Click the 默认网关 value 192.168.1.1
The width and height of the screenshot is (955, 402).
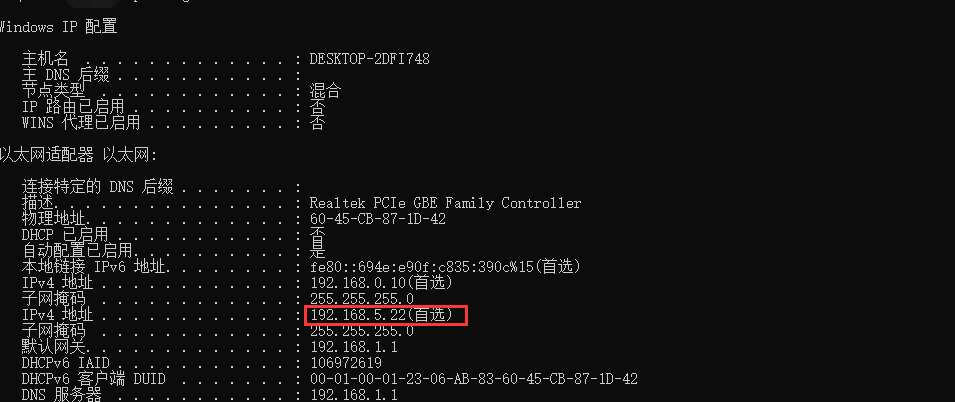(x=354, y=347)
